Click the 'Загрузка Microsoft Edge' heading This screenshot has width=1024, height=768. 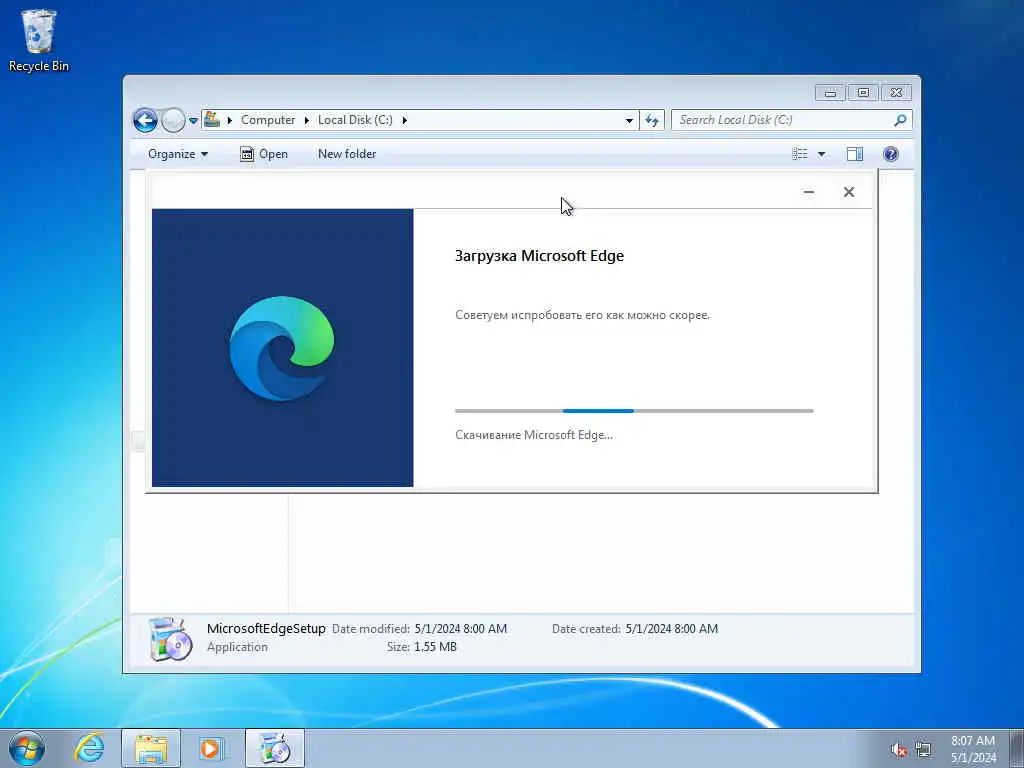pyautogui.click(x=539, y=256)
